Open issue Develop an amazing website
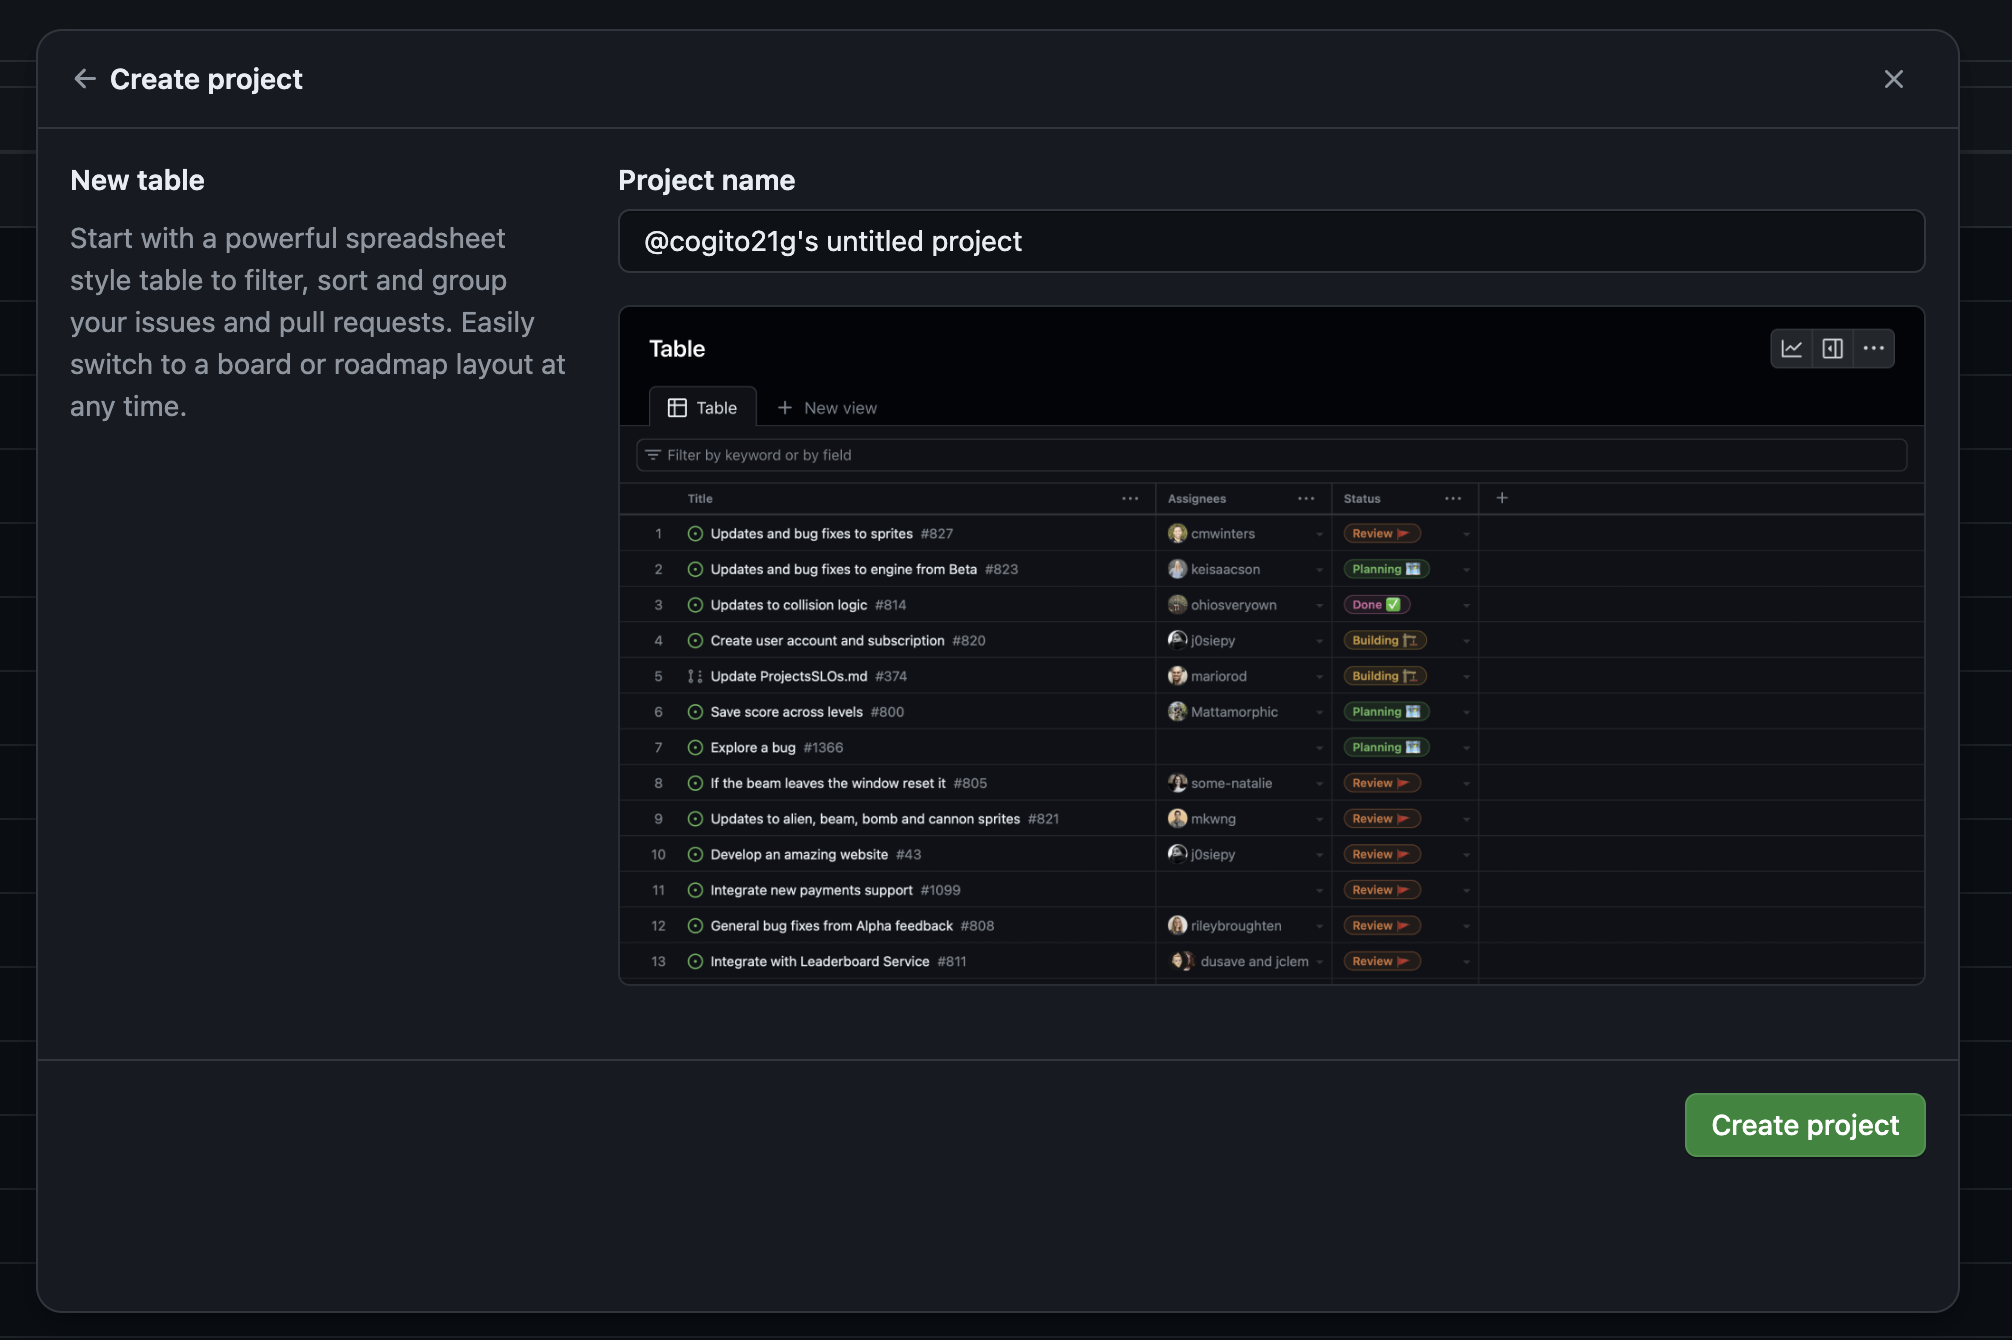 [x=798, y=855]
